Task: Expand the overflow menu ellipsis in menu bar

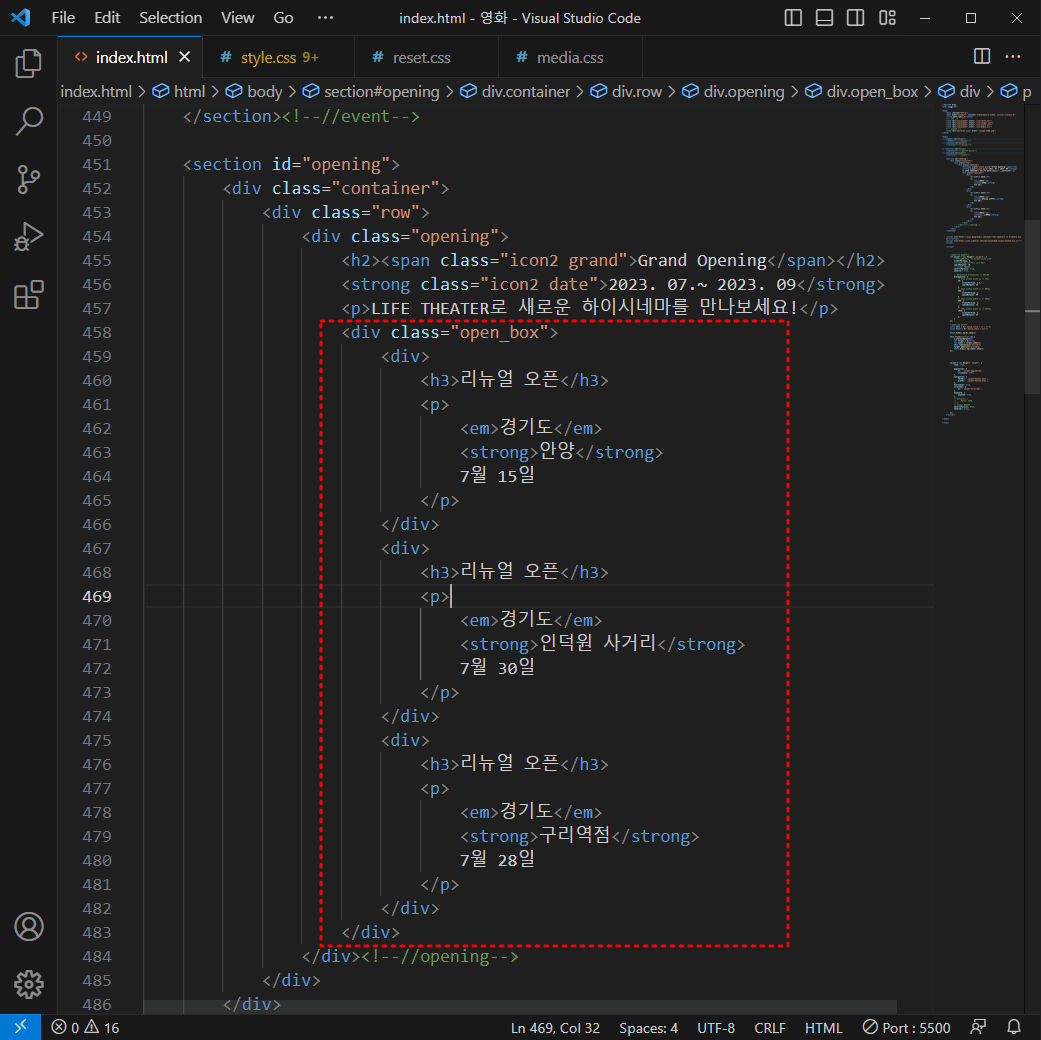Action: click(325, 18)
